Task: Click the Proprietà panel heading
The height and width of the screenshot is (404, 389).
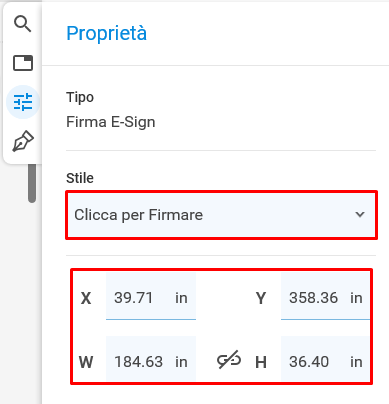Action: (106, 33)
